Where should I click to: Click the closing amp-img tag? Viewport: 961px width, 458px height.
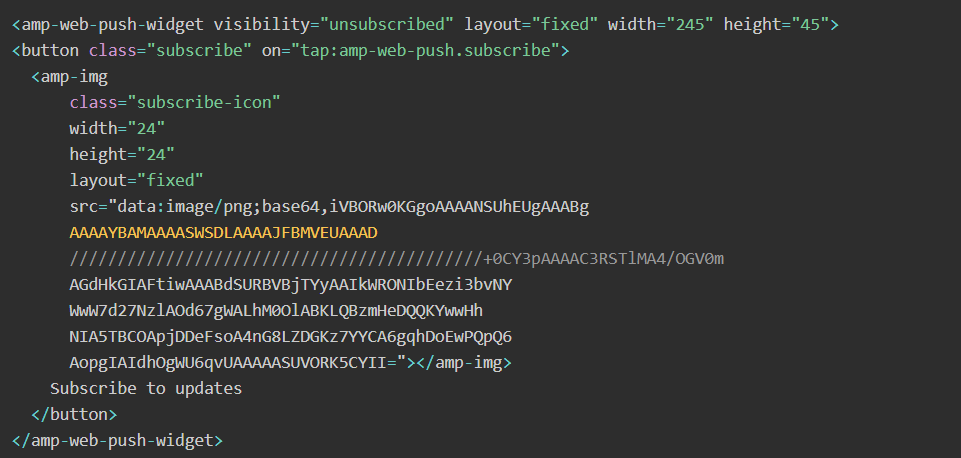pyautogui.click(x=464, y=363)
